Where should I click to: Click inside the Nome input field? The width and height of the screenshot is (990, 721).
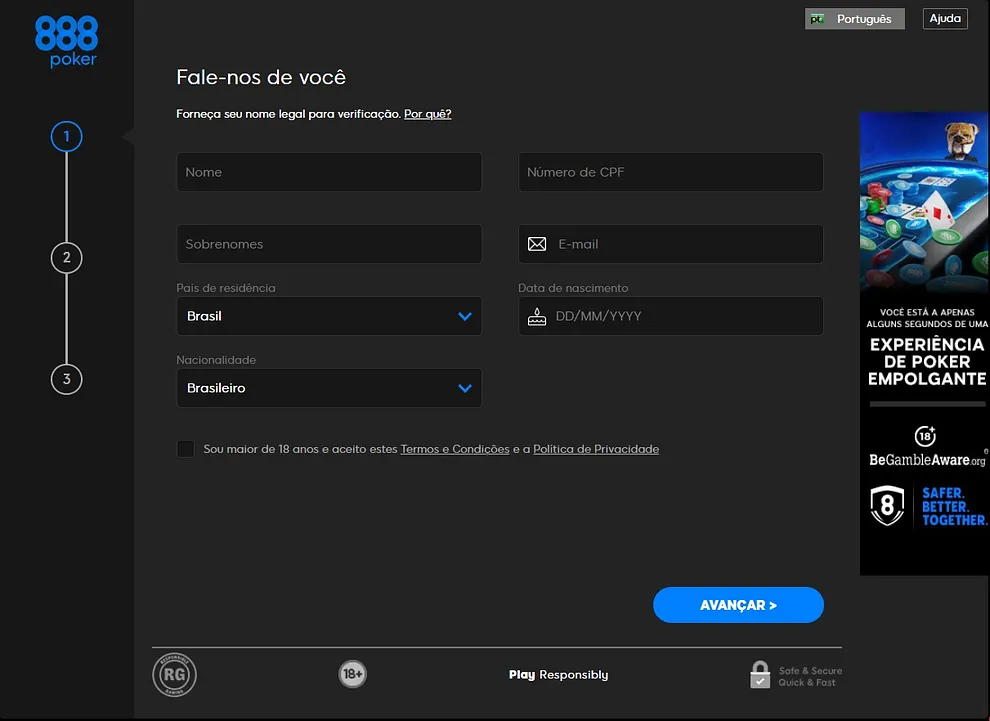(x=329, y=172)
